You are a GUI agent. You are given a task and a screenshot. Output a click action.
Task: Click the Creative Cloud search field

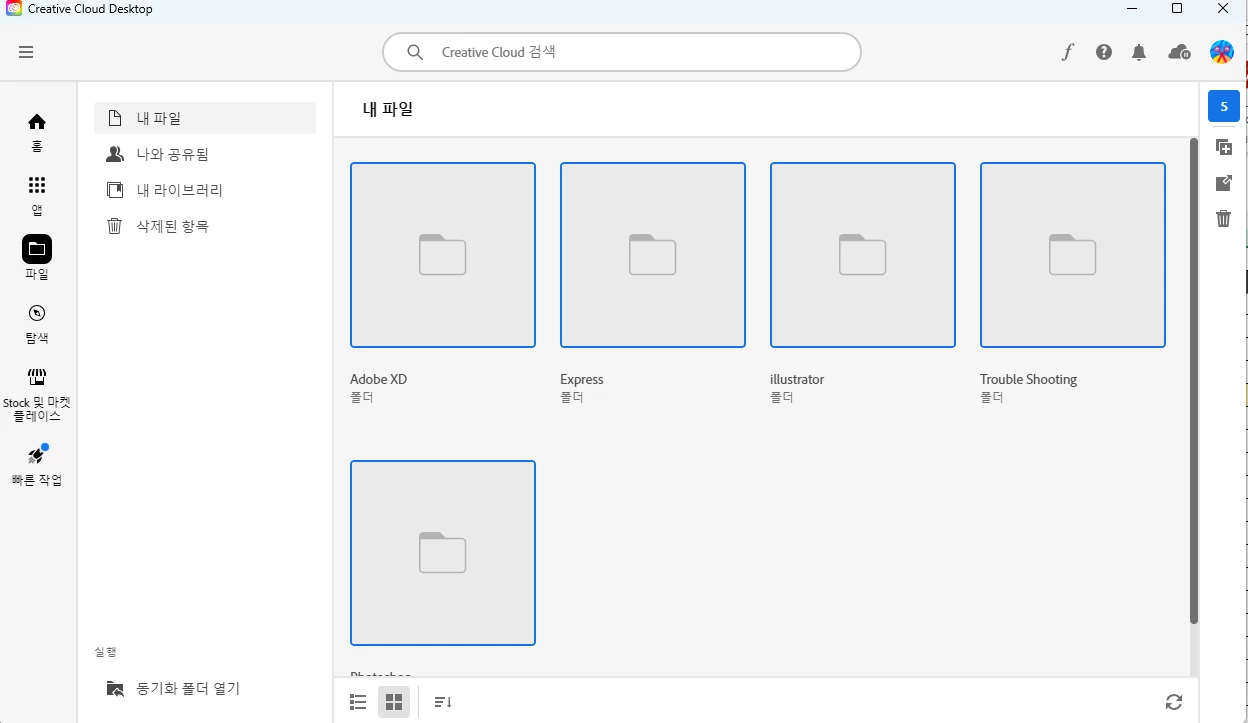tap(621, 52)
